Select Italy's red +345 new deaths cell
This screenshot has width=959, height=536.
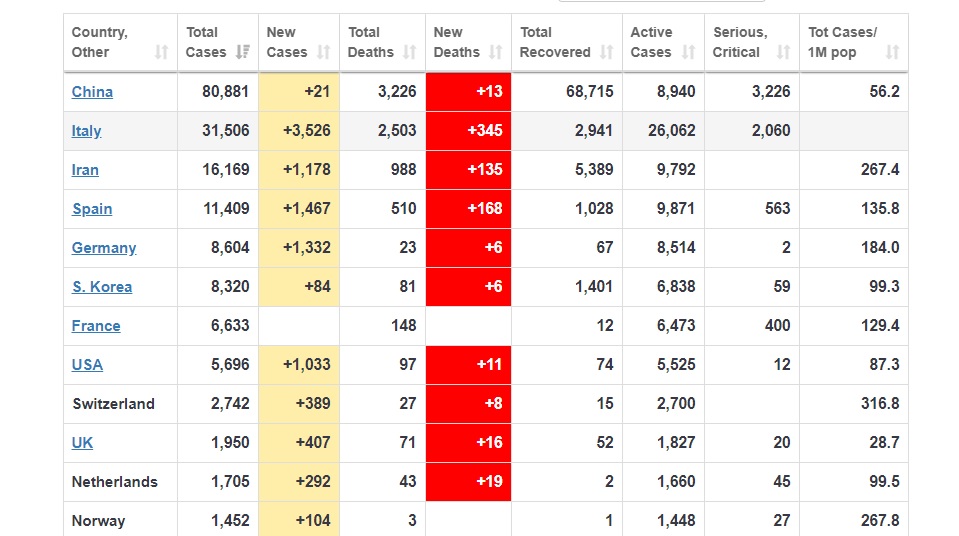[468, 131]
